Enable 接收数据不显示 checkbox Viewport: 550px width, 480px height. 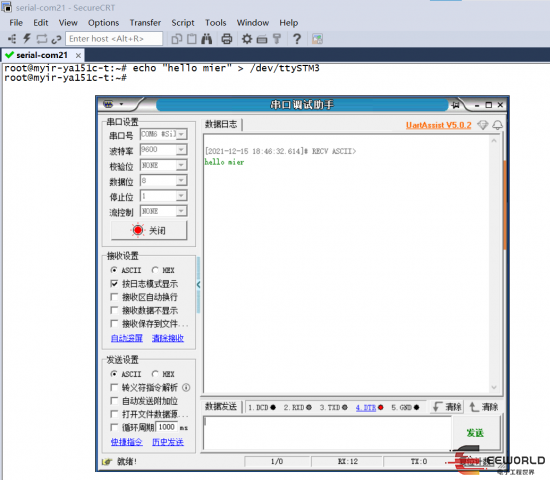[x=114, y=310]
